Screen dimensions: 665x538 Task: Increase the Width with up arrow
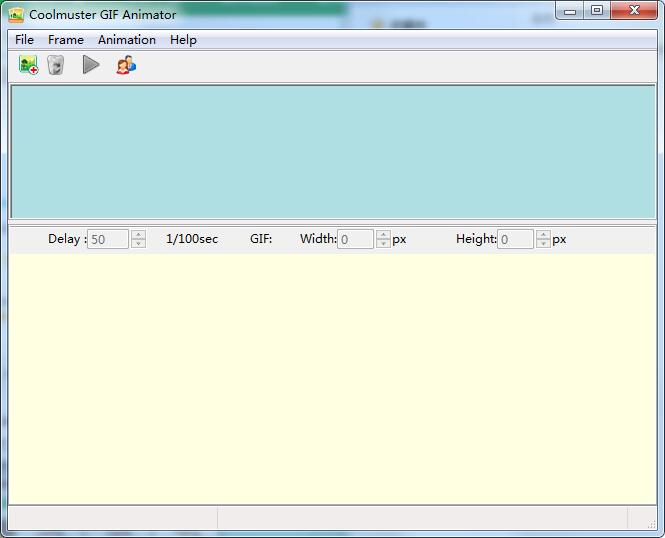tap(383, 234)
